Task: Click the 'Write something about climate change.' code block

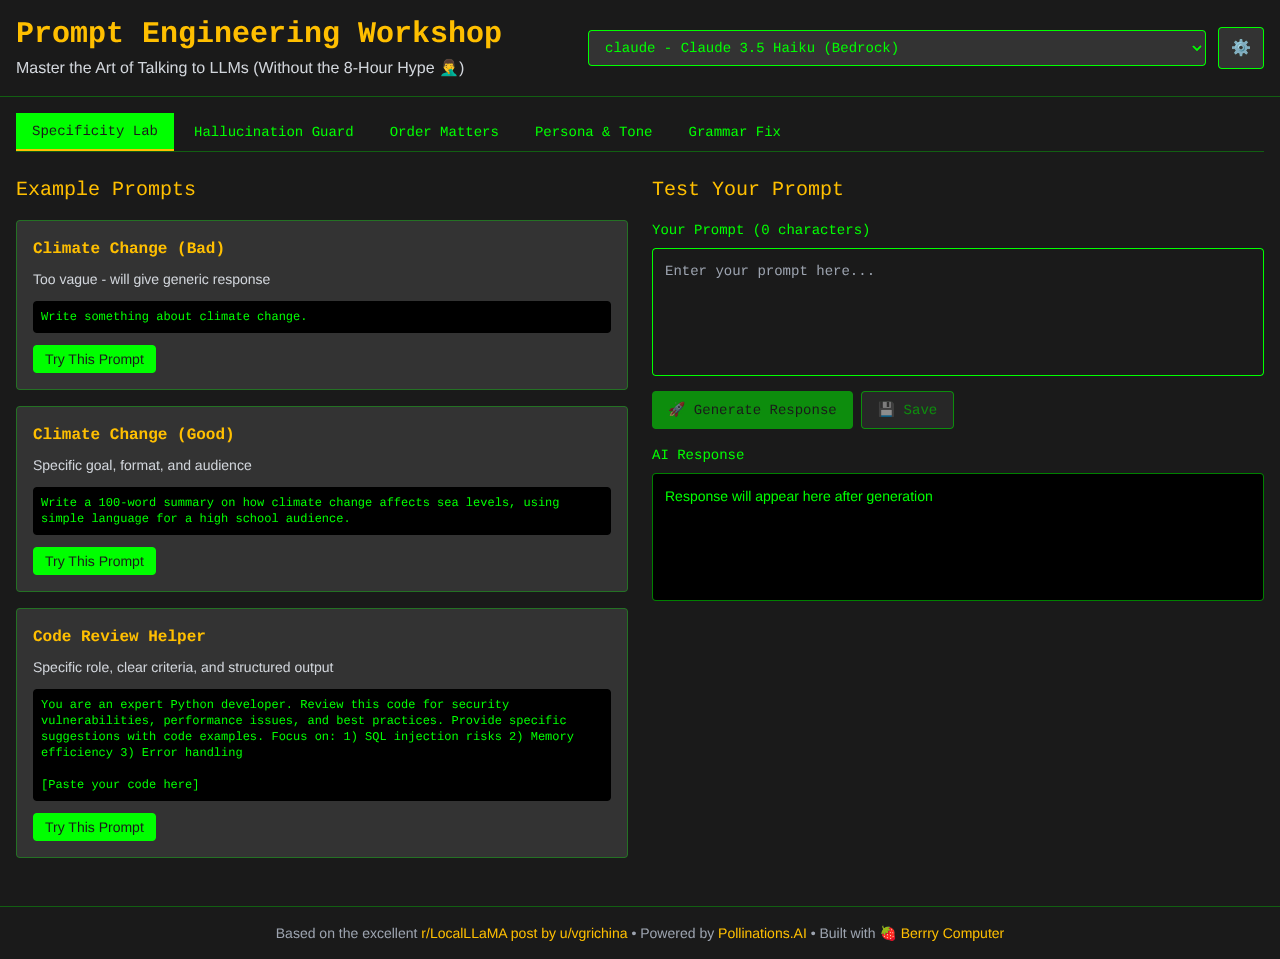Action: [322, 317]
